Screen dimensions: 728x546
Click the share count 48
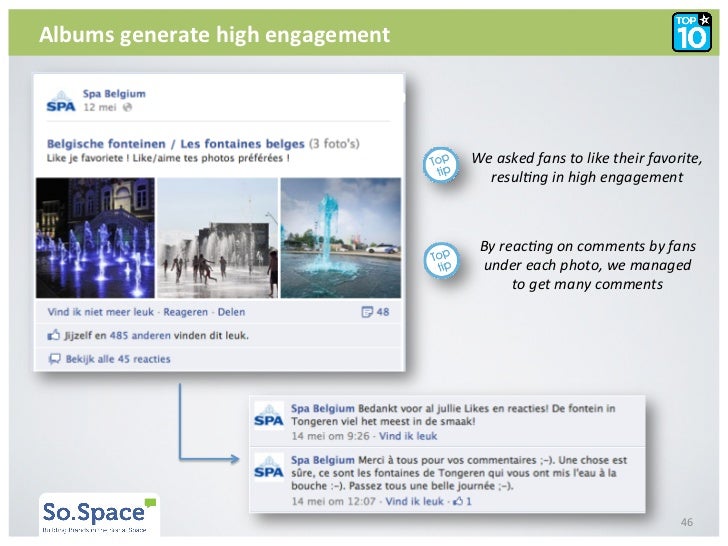pyautogui.click(x=383, y=312)
